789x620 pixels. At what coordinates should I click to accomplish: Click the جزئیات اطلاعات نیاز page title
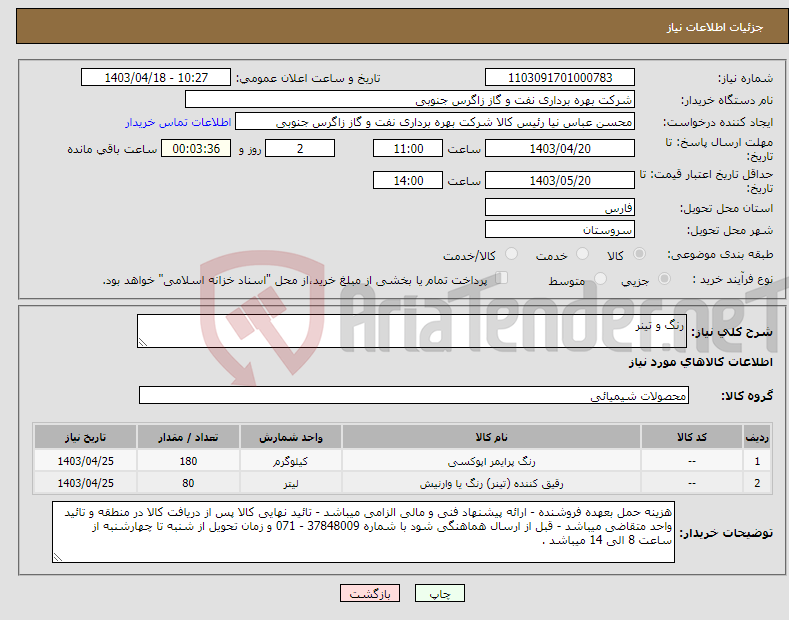[715, 27]
